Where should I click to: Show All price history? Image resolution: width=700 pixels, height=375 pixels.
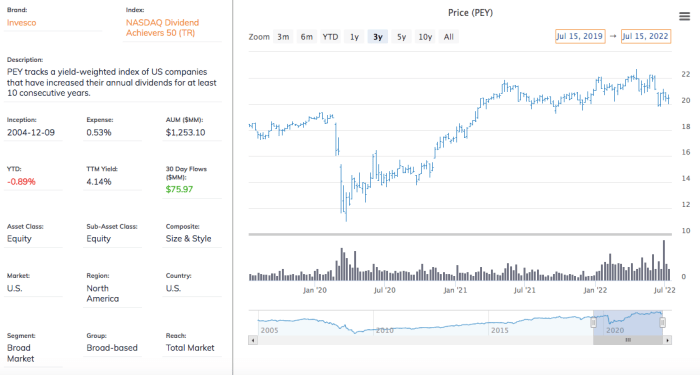(x=449, y=37)
